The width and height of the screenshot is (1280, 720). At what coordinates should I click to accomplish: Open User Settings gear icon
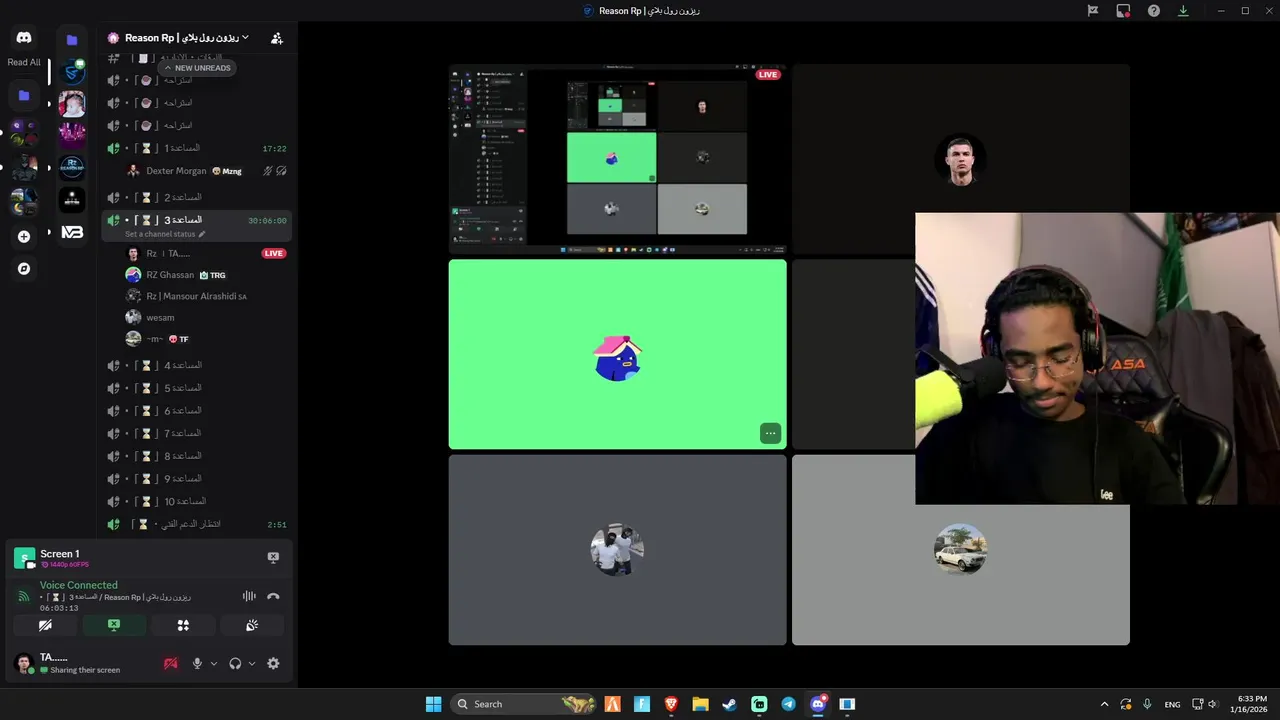pyautogui.click(x=273, y=663)
